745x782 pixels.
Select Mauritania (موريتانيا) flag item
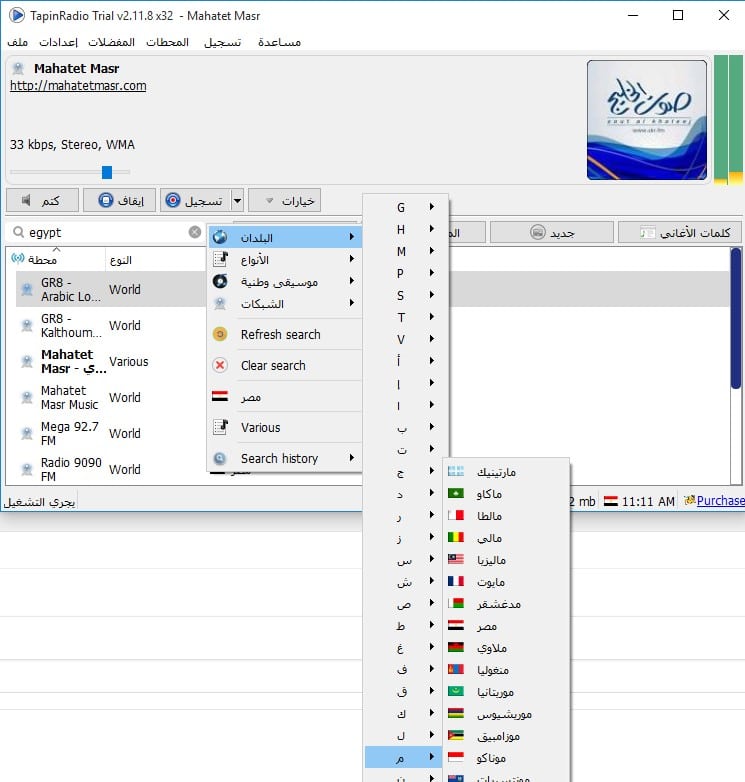pos(456,692)
